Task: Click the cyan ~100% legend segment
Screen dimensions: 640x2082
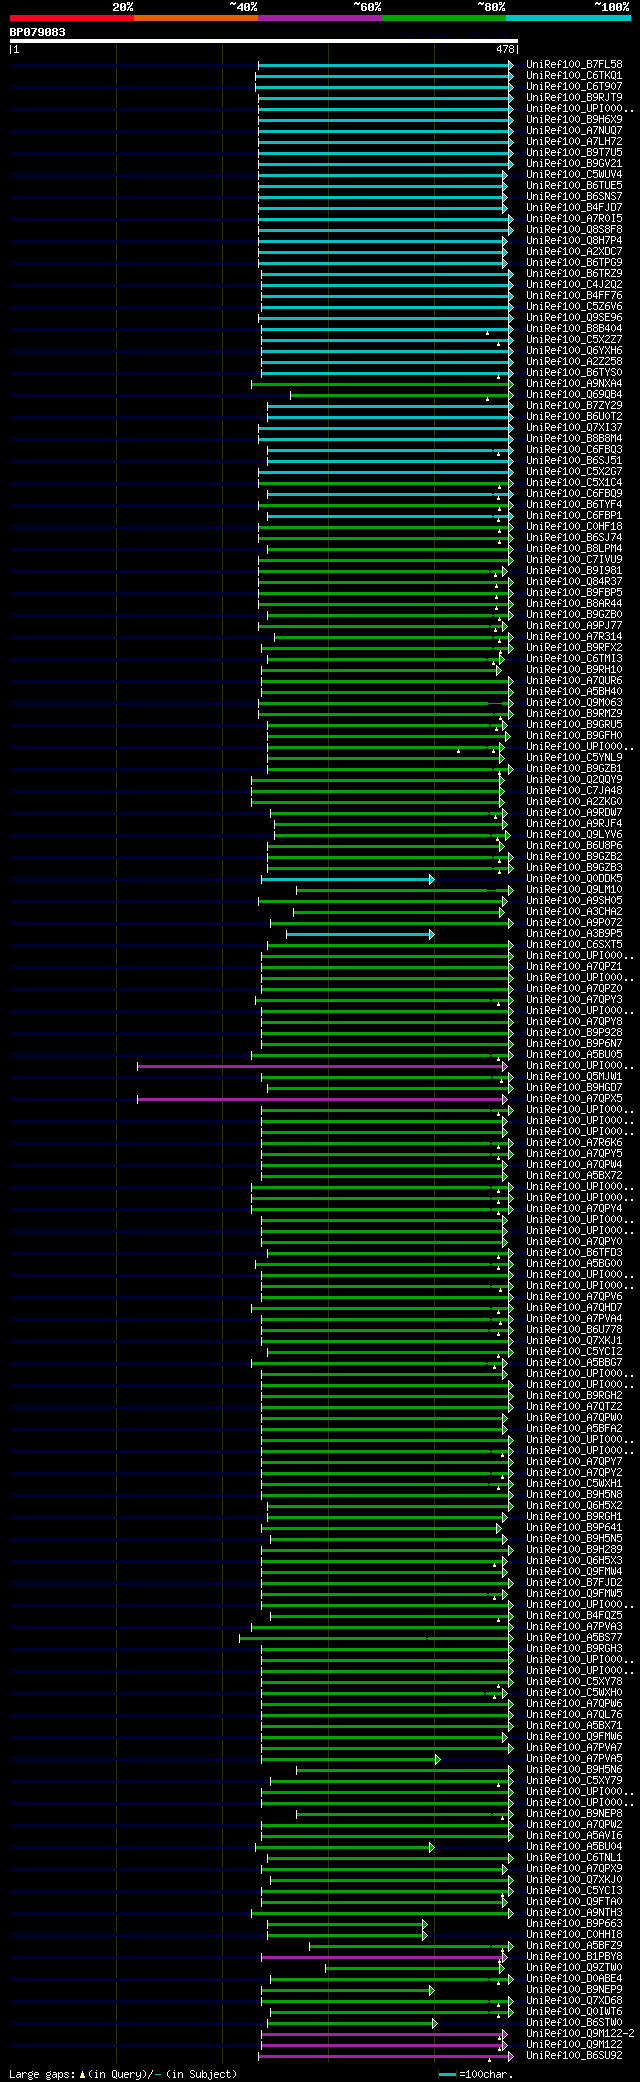Action: point(568,18)
